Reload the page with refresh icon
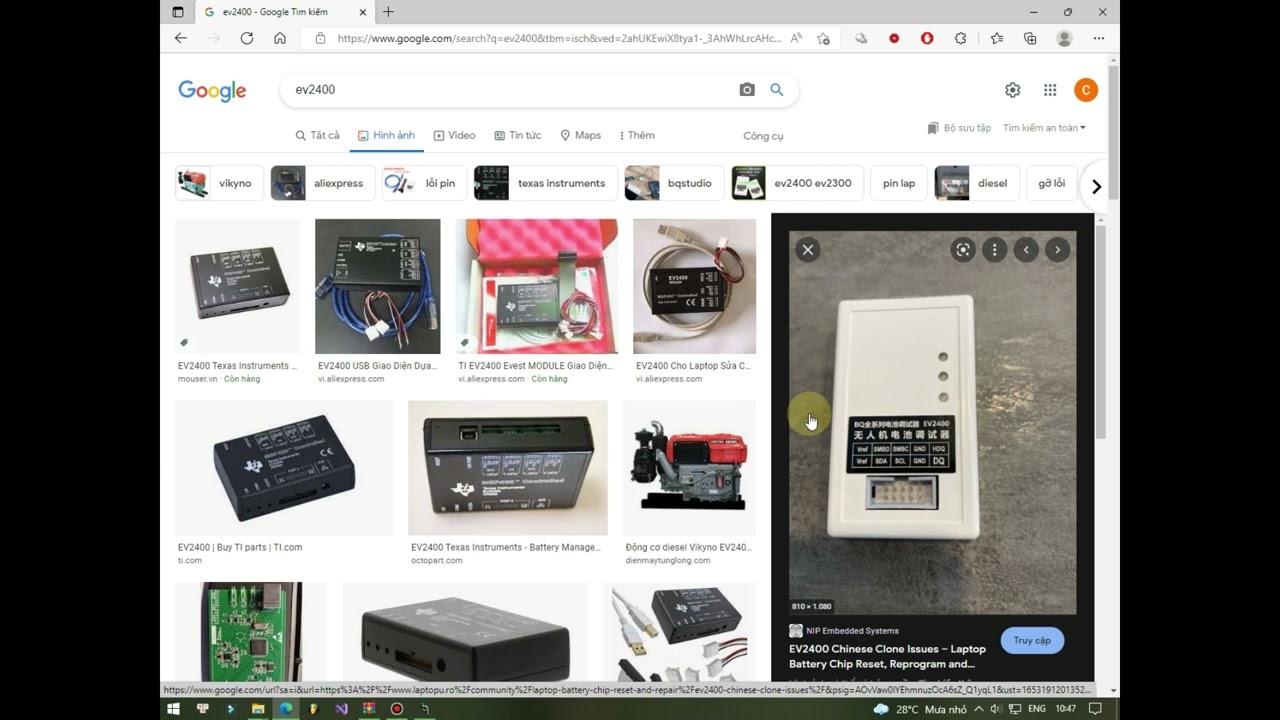 click(247, 38)
